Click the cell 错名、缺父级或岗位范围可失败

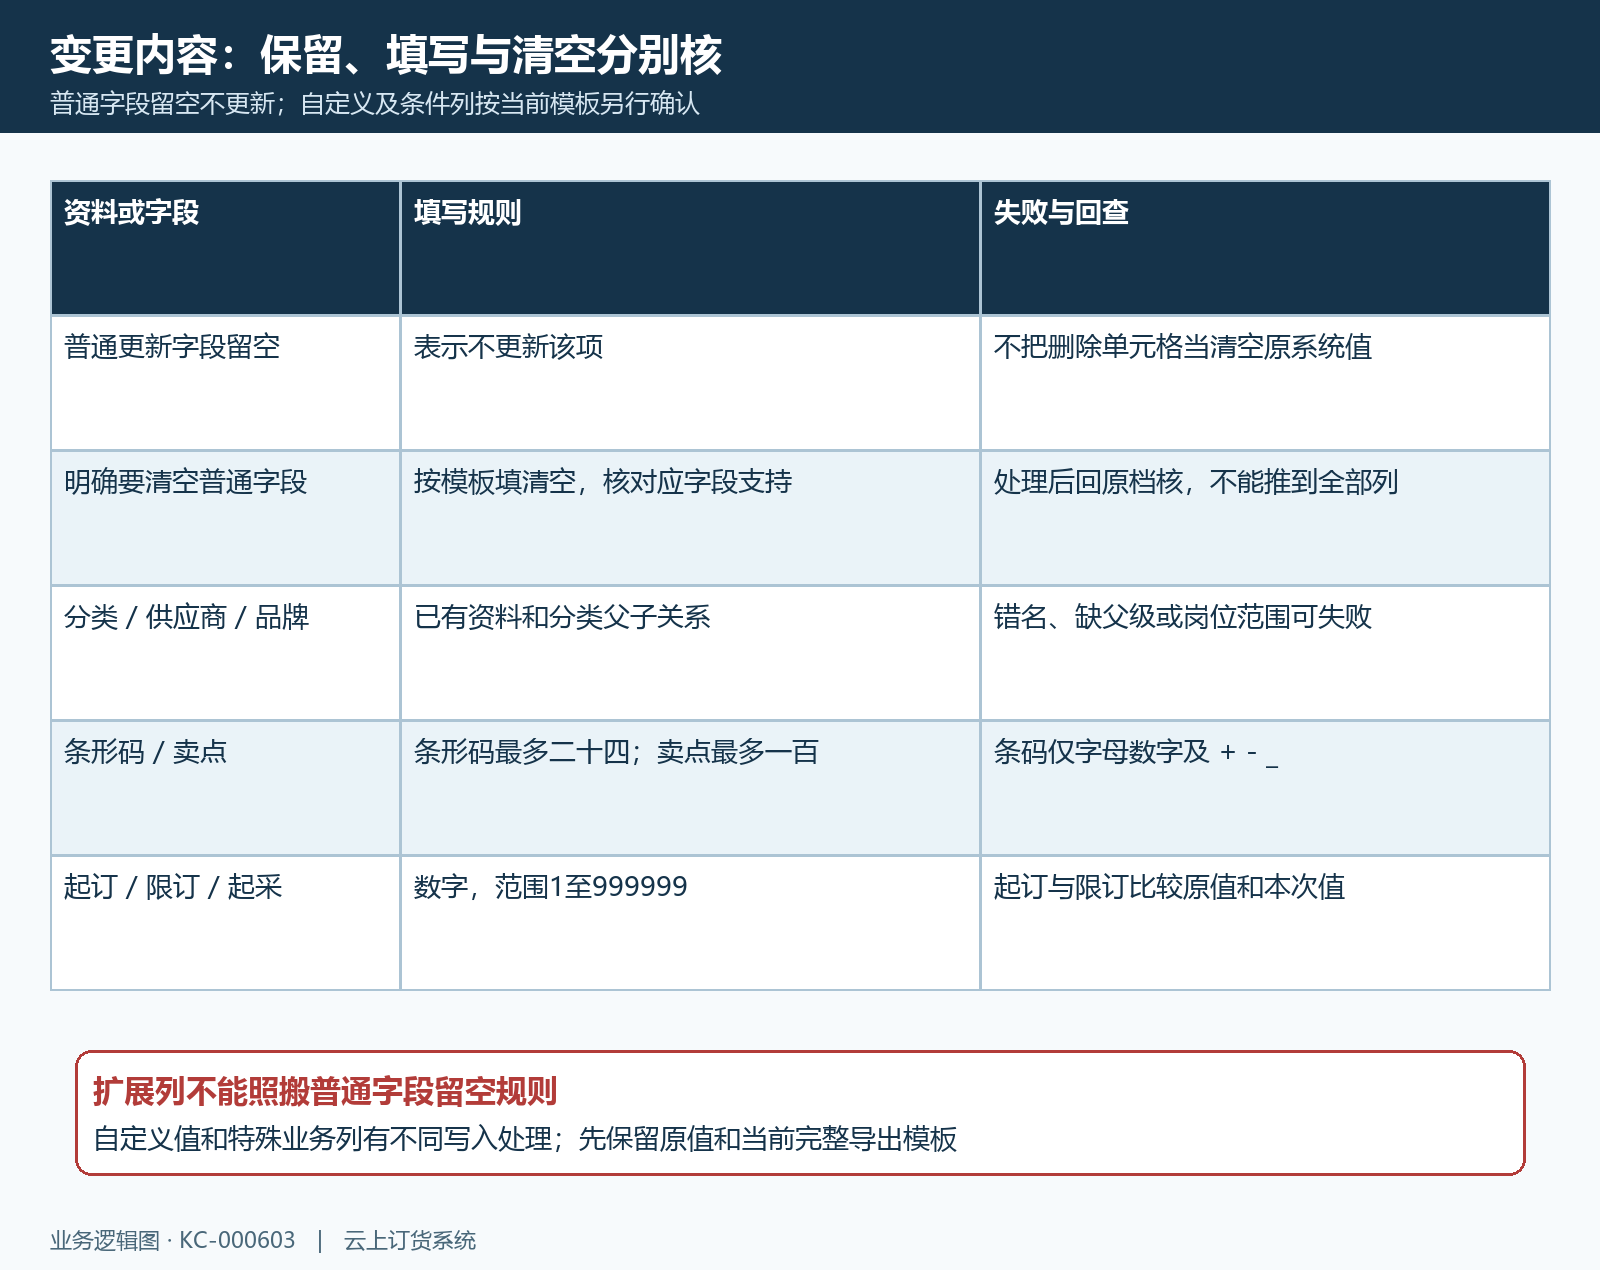pyautogui.click(x=1265, y=653)
